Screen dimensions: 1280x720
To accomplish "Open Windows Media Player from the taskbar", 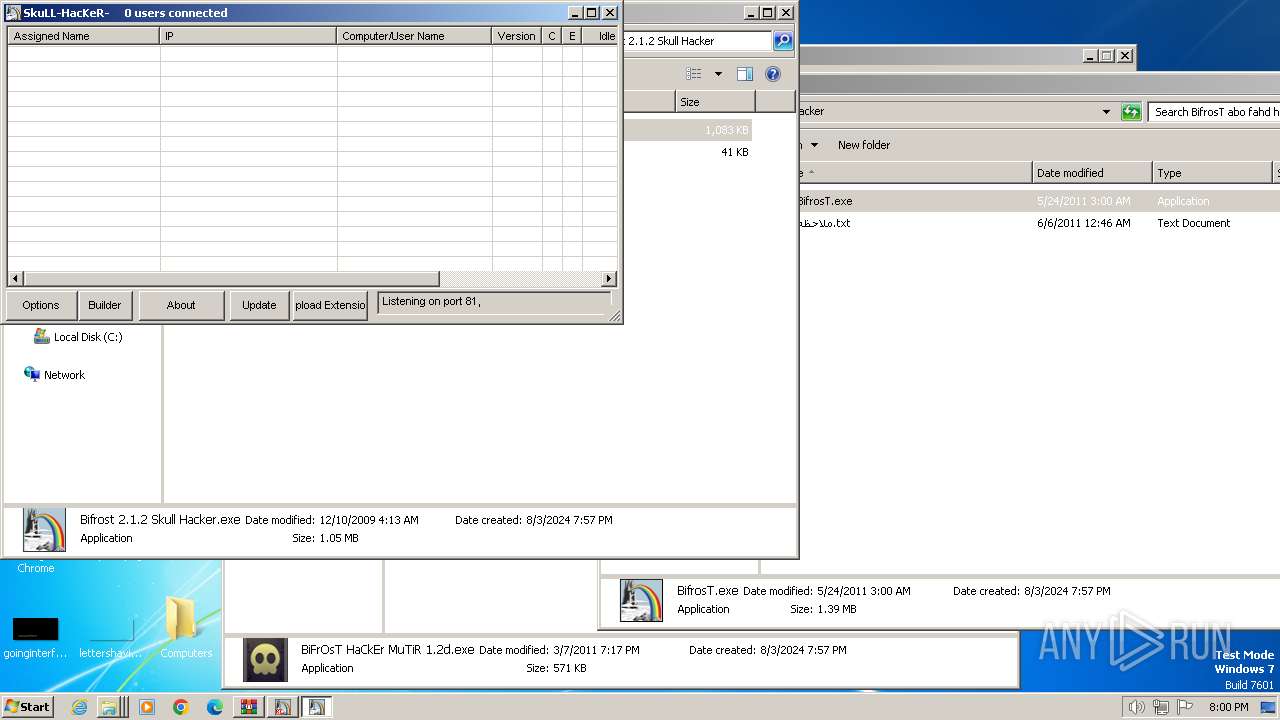I will click(147, 707).
